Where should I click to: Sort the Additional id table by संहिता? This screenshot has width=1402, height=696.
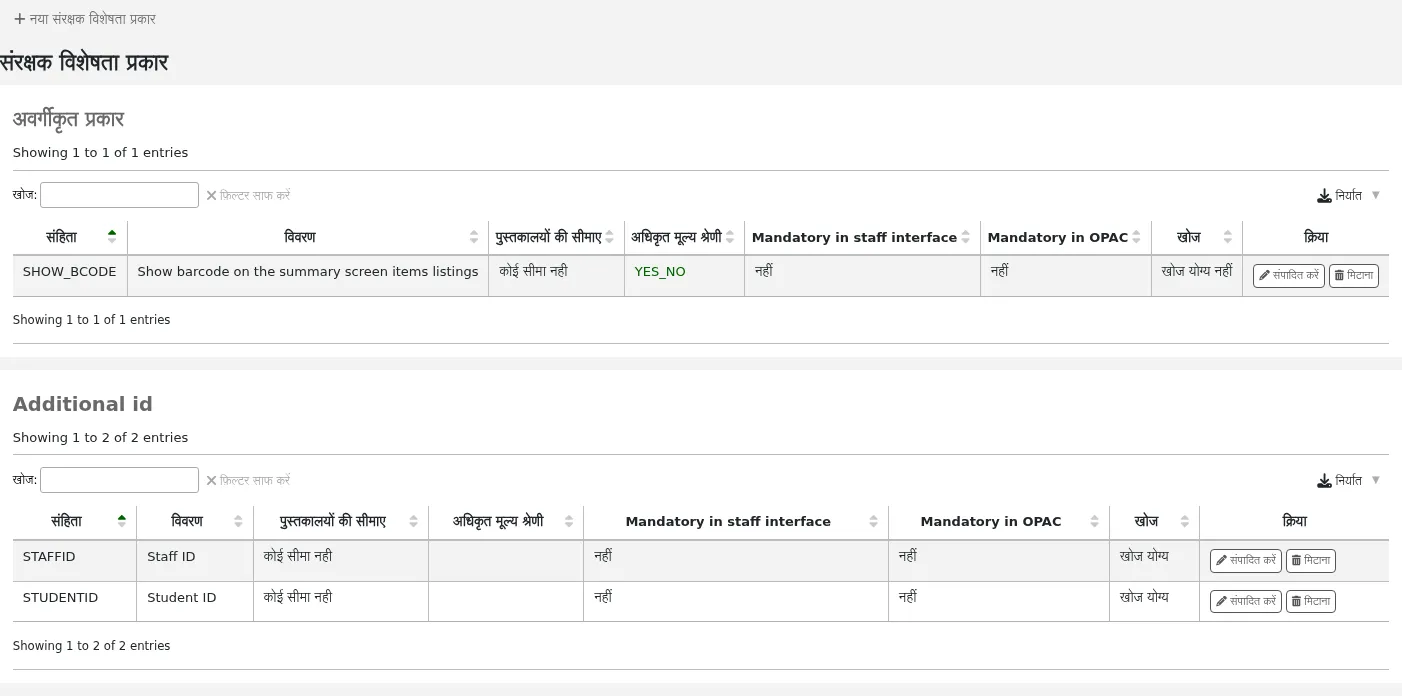pos(75,521)
